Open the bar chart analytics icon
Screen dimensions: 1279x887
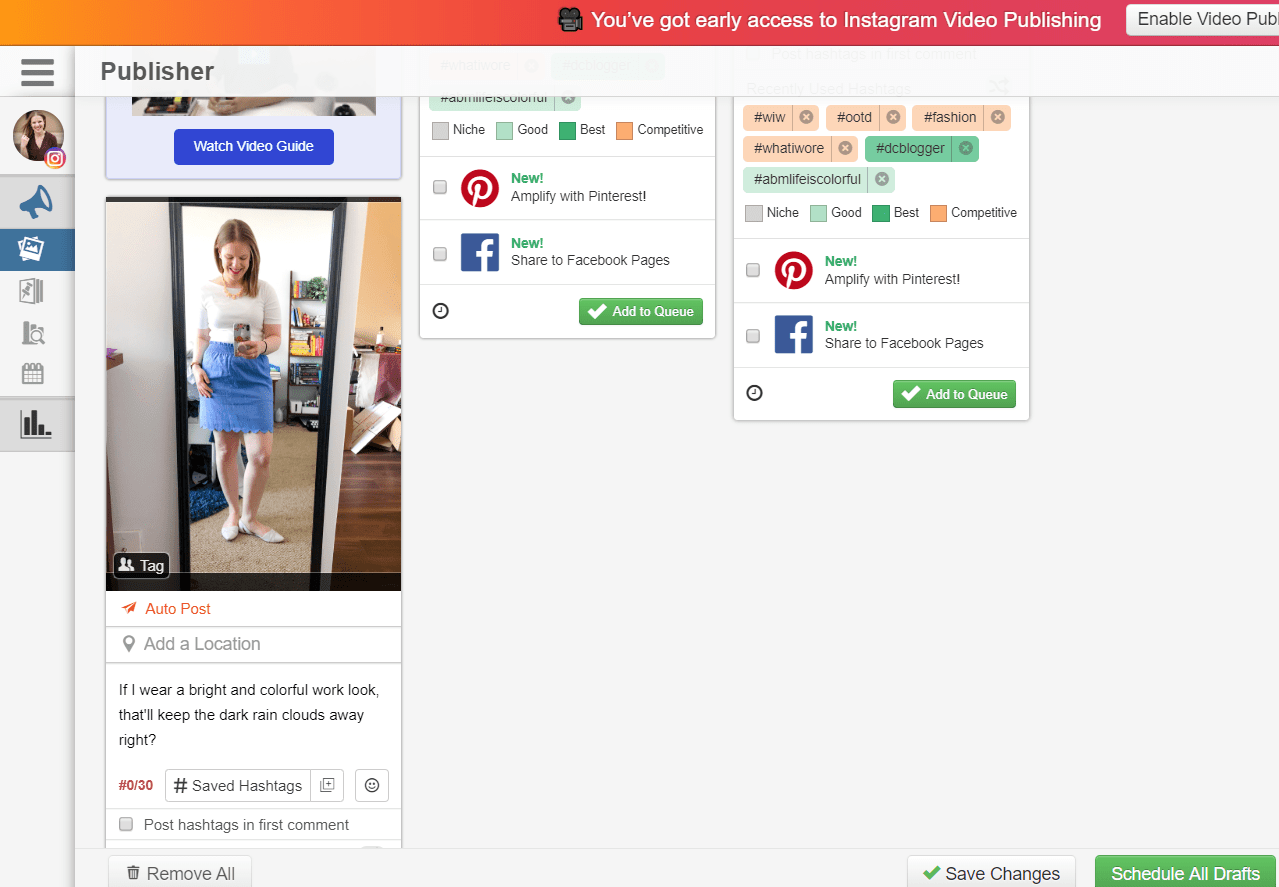tap(35, 425)
